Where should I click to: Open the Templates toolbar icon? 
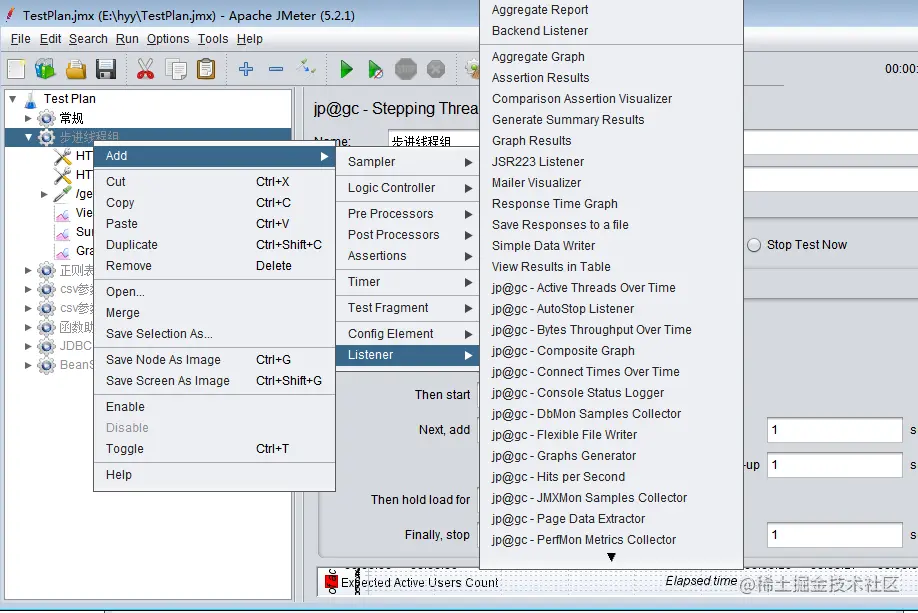pyautogui.click(x=45, y=69)
